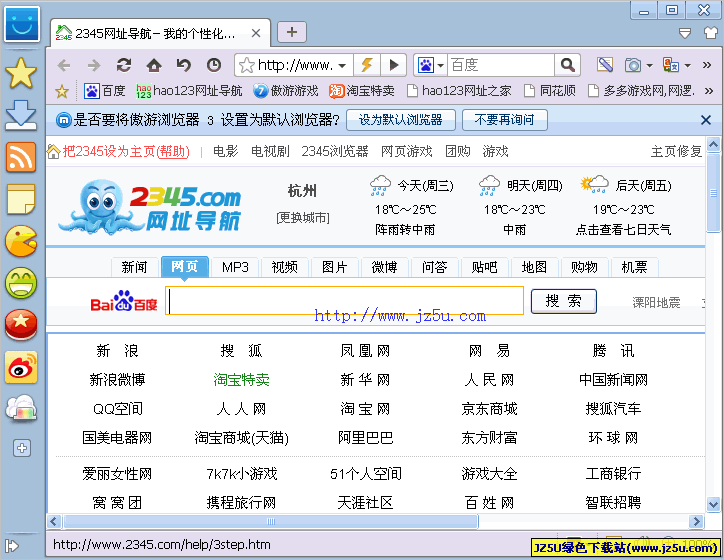Viewport: 724px width, 560px height.
Task: Select the 地图 search tab
Action: click(x=534, y=267)
